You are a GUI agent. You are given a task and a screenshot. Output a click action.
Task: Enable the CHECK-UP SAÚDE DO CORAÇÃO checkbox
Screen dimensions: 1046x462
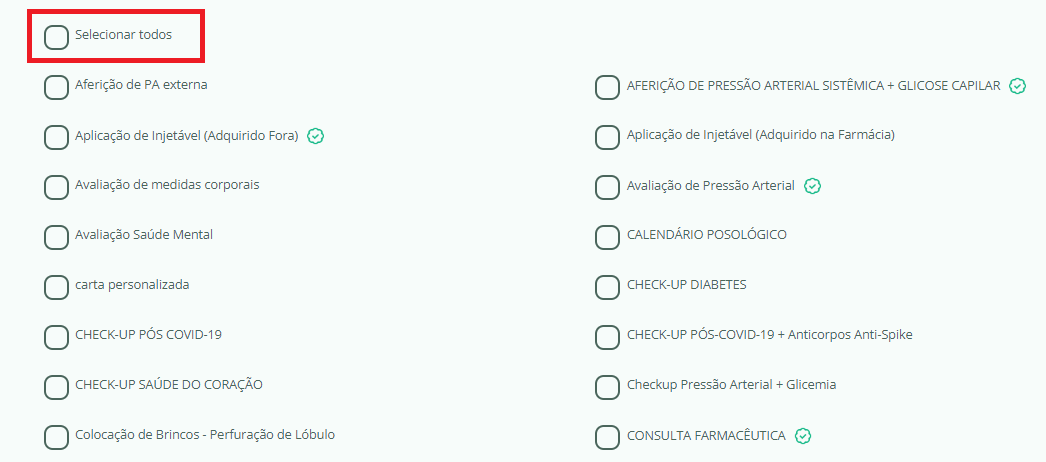(x=57, y=387)
